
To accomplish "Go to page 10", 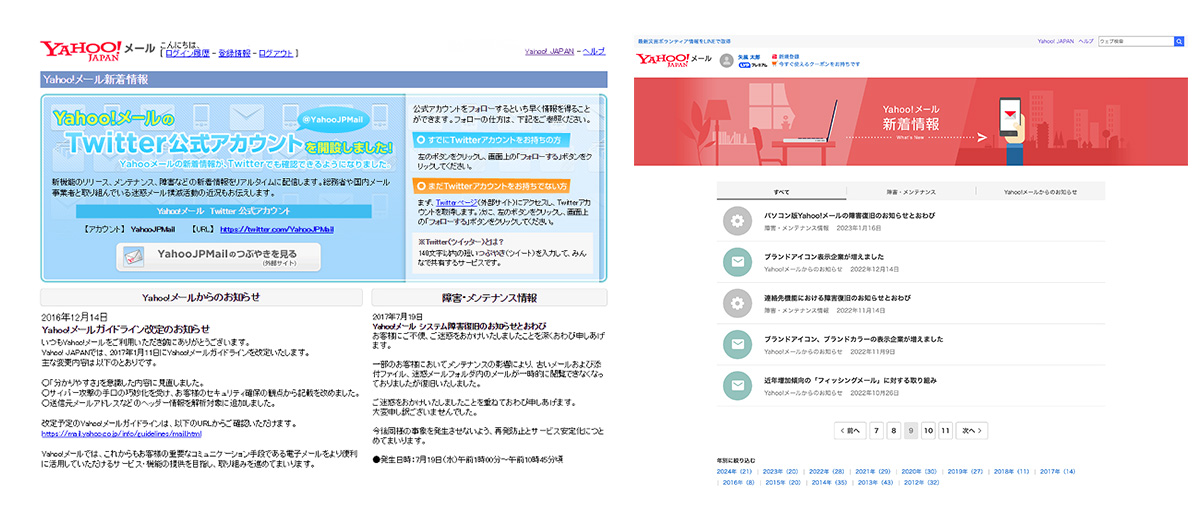I will pos(928,431).
